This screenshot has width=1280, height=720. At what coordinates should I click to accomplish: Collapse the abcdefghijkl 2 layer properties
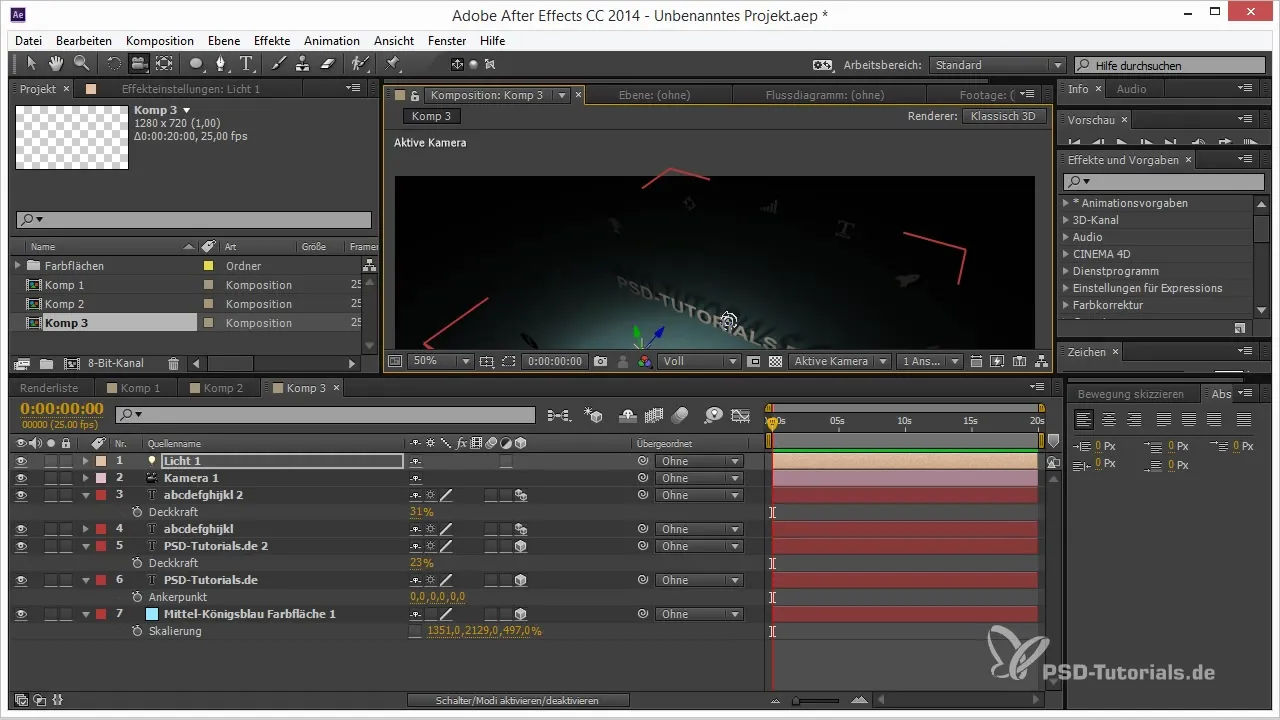(x=86, y=495)
